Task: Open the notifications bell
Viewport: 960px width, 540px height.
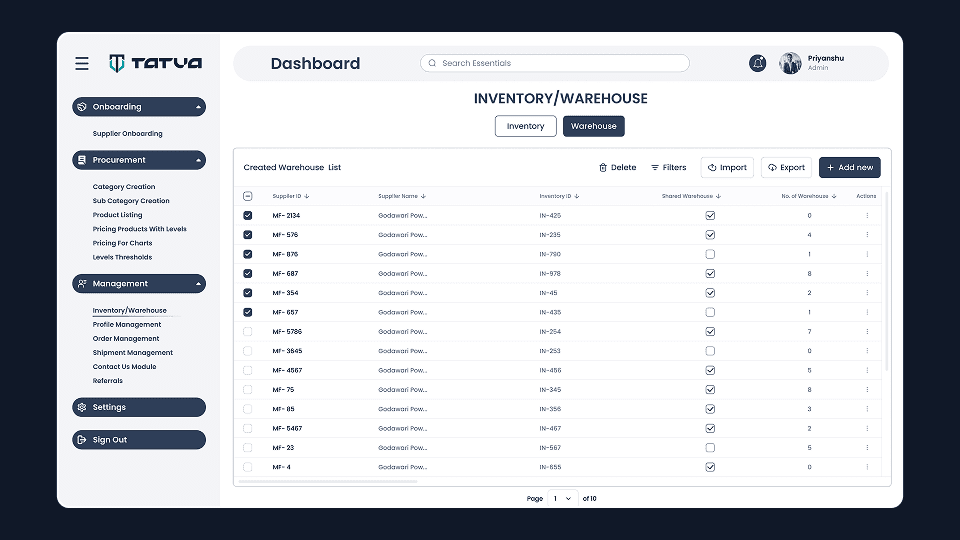Action: pyautogui.click(x=758, y=63)
